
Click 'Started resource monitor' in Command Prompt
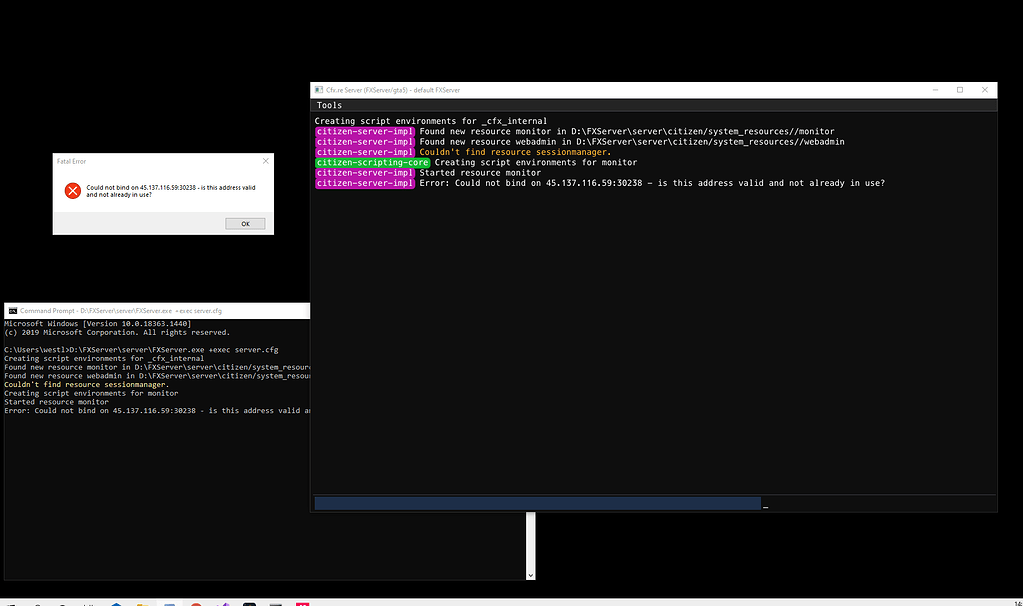pos(56,402)
